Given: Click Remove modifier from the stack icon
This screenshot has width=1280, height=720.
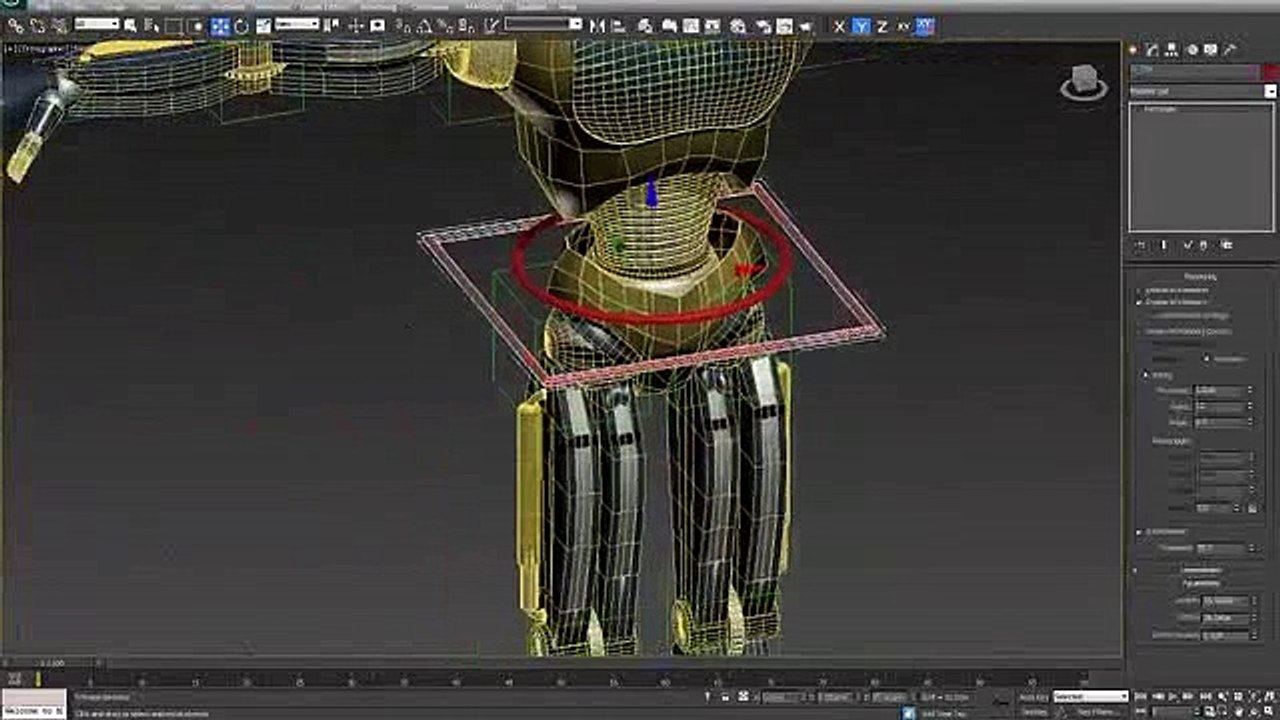Looking at the screenshot, I should (1203, 244).
